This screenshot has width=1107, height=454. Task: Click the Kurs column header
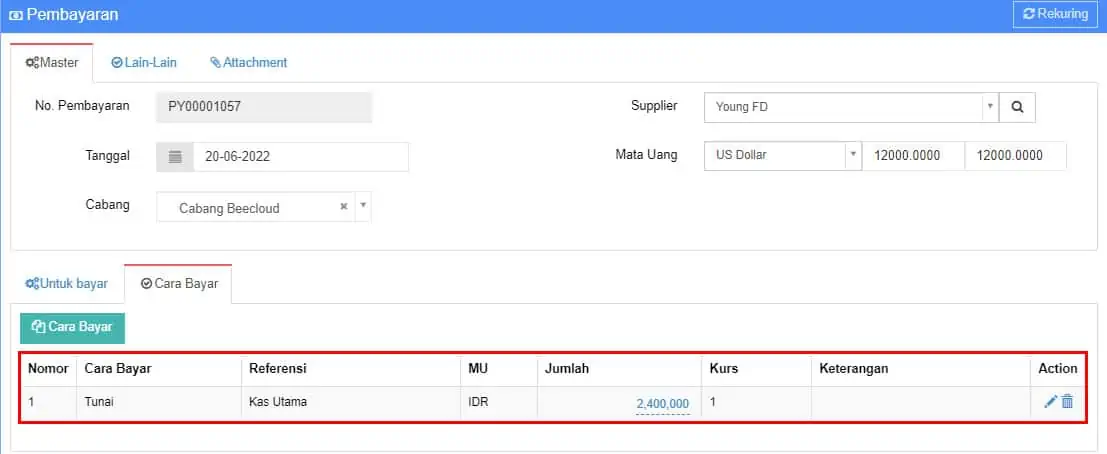[x=756, y=369]
